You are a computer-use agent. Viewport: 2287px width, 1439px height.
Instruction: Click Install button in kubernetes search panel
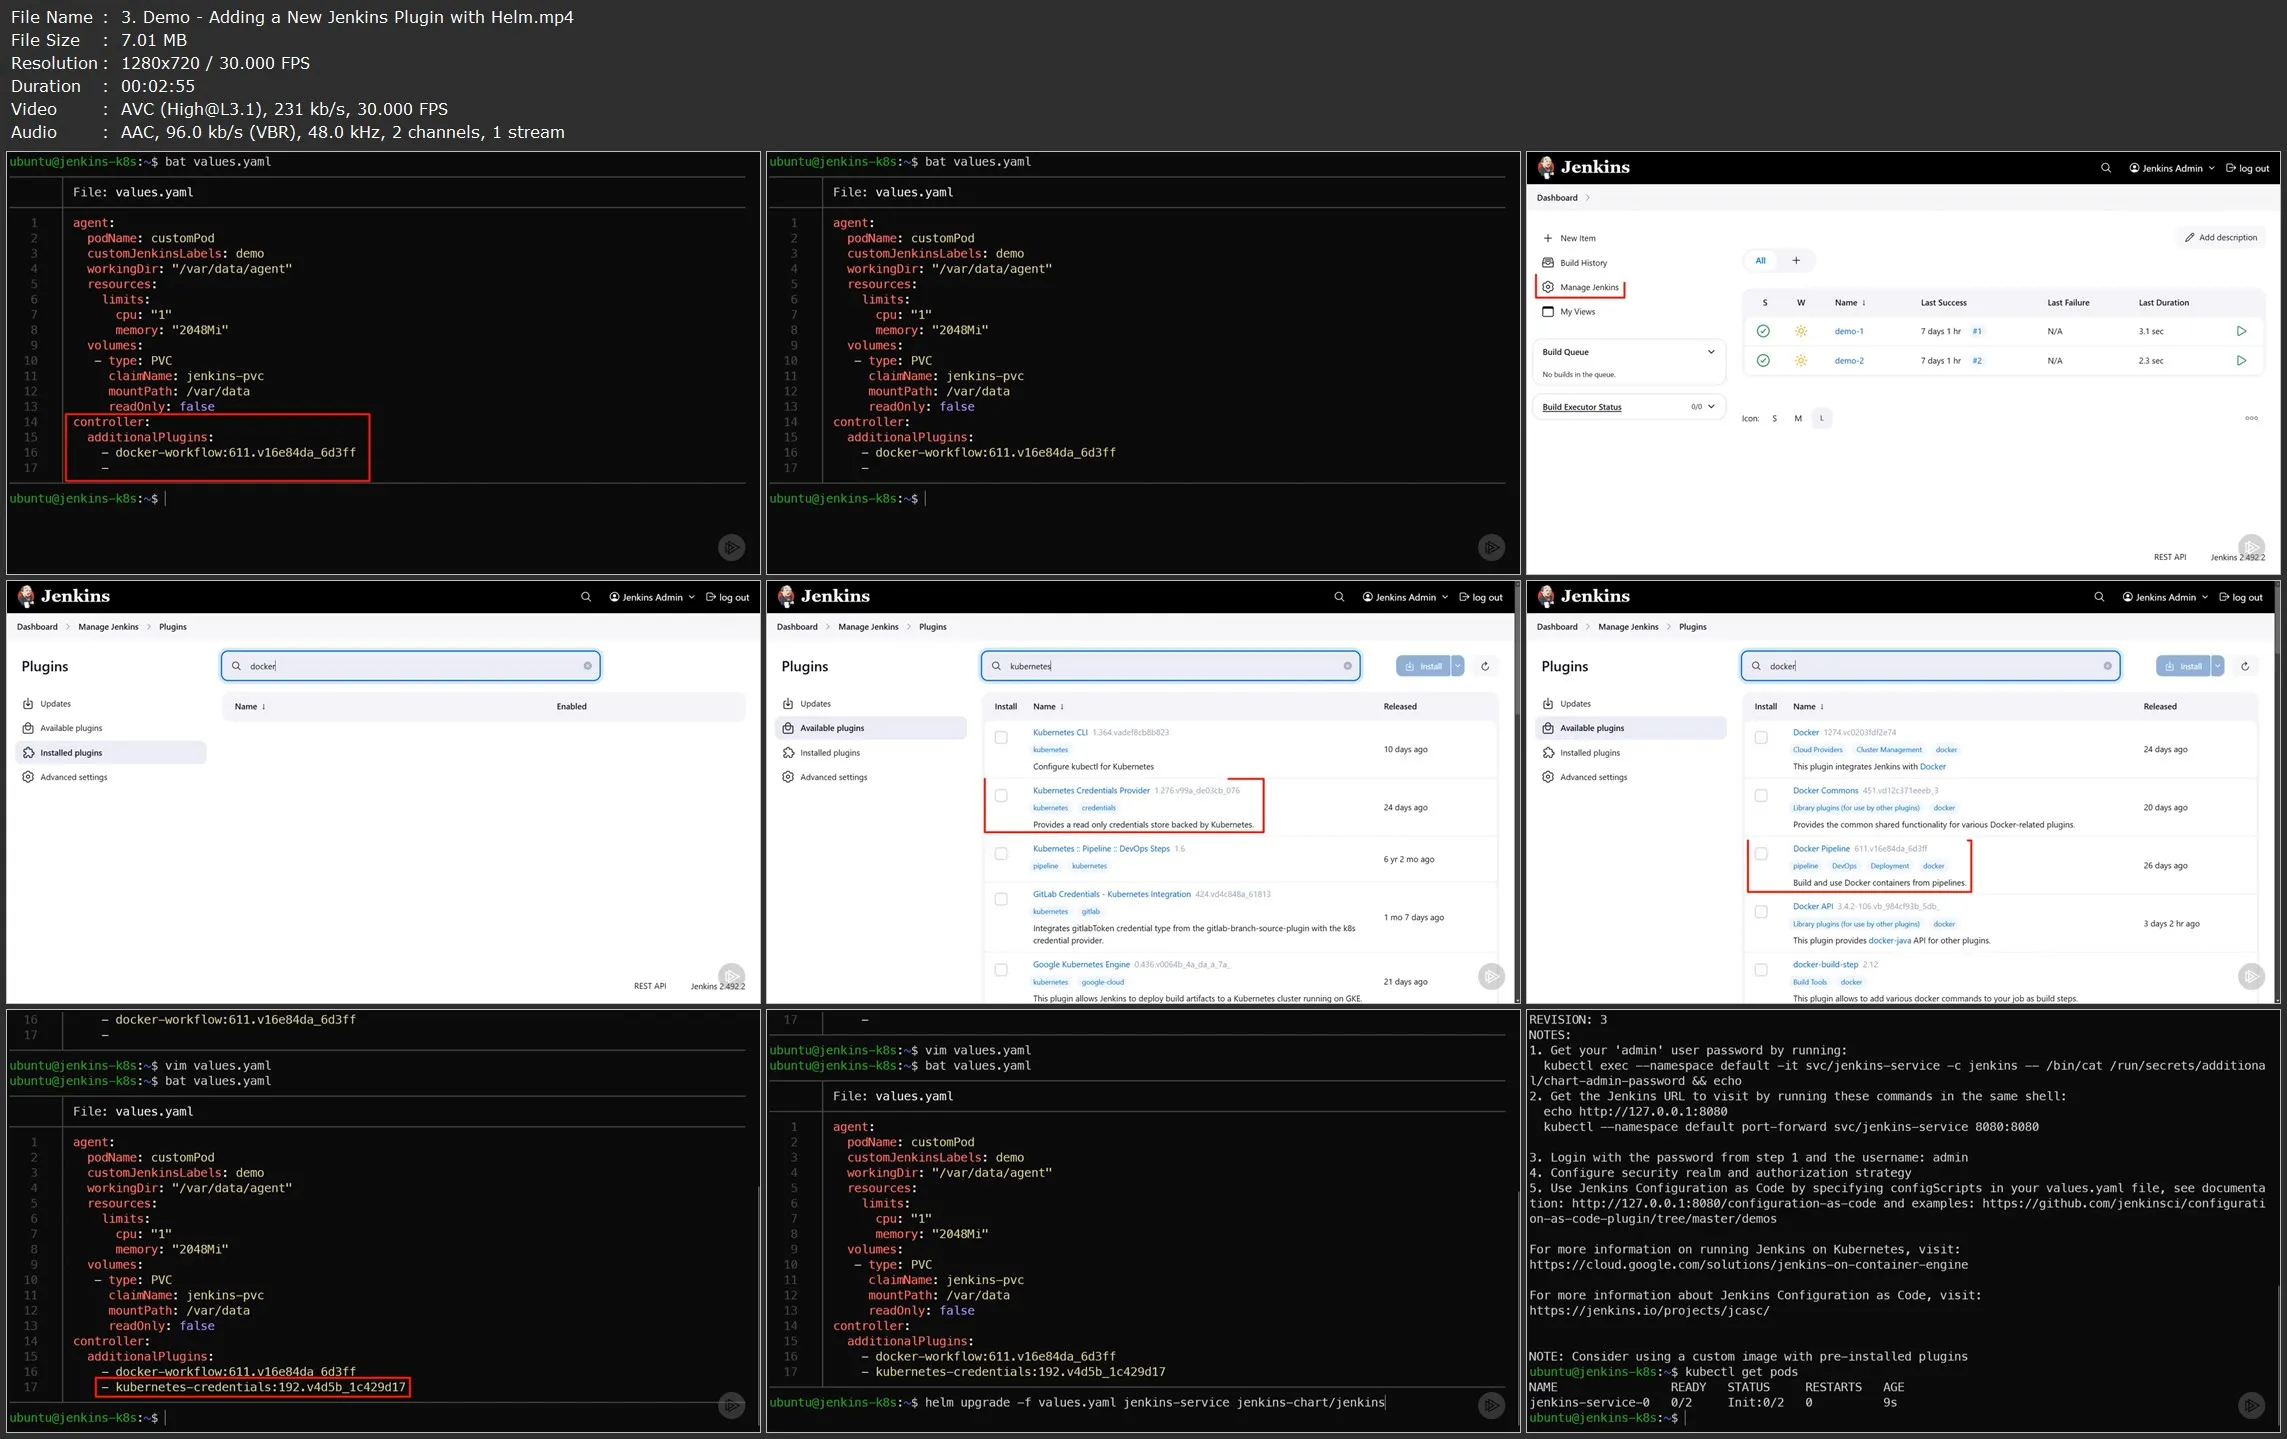(1423, 666)
